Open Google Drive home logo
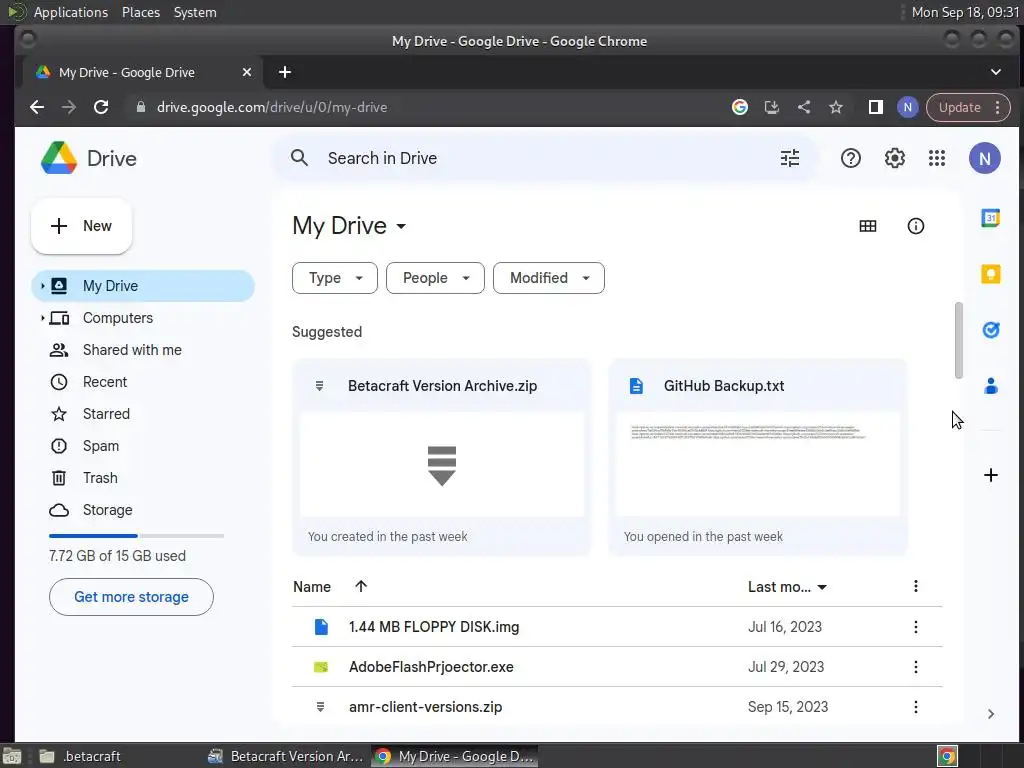The height and width of the screenshot is (768, 1024). pyautogui.click(x=89, y=158)
